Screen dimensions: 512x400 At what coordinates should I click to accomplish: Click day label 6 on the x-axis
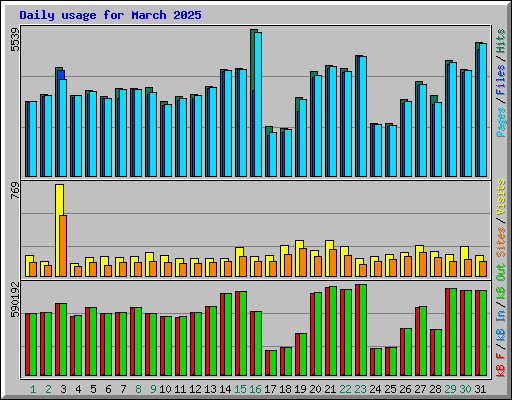click(x=108, y=389)
